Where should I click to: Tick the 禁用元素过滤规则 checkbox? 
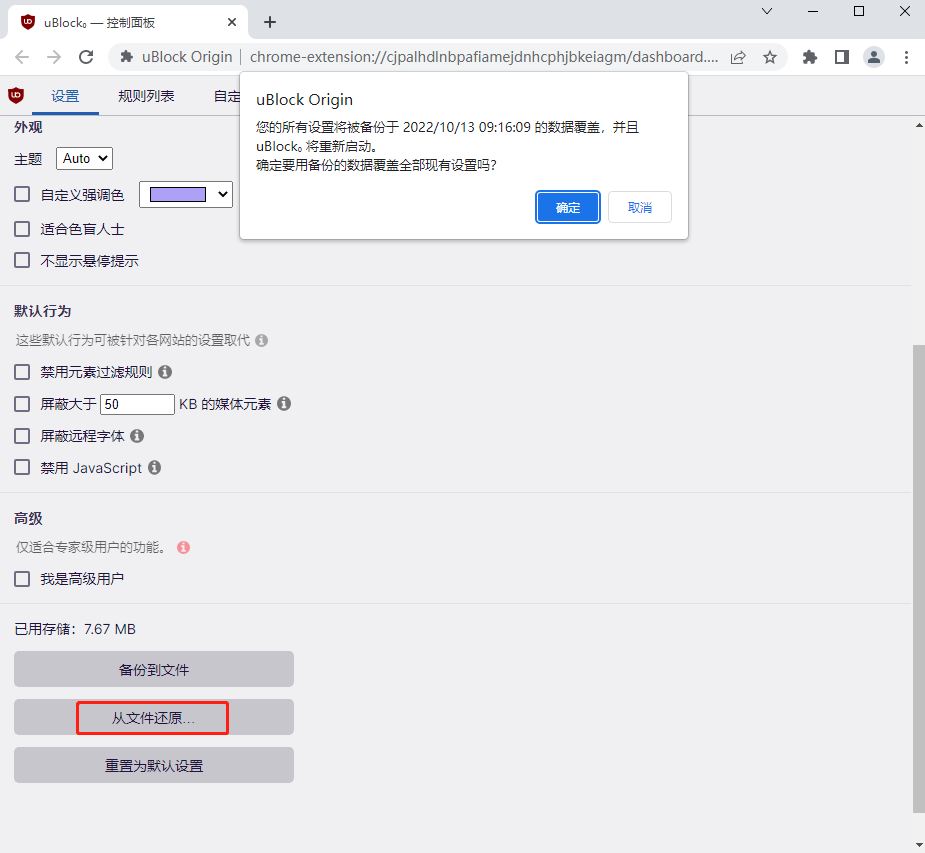coord(22,372)
